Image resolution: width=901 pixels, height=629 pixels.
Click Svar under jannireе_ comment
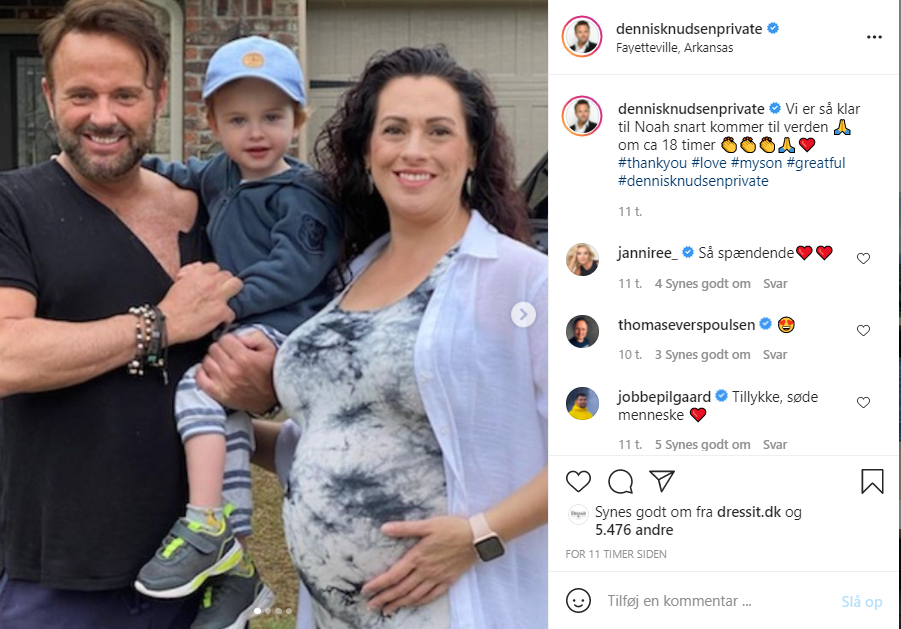pyautogui.click(x=775, y=284)
